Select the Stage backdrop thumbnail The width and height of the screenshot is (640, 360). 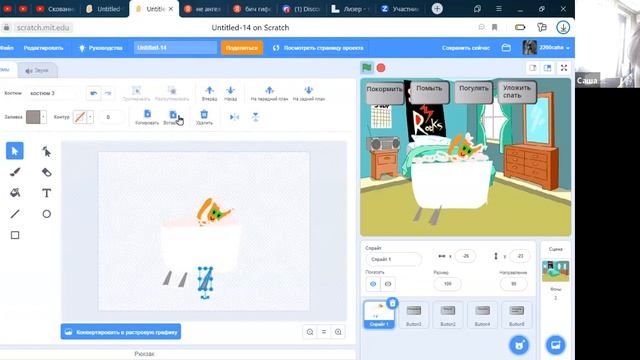tap(556, 271)
